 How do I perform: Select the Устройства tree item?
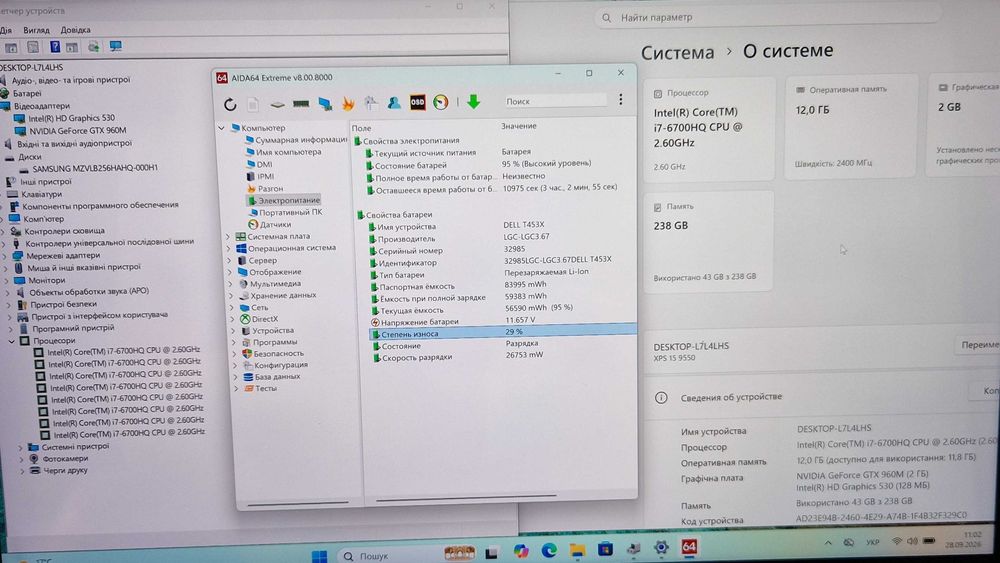[x=267, y=331]
